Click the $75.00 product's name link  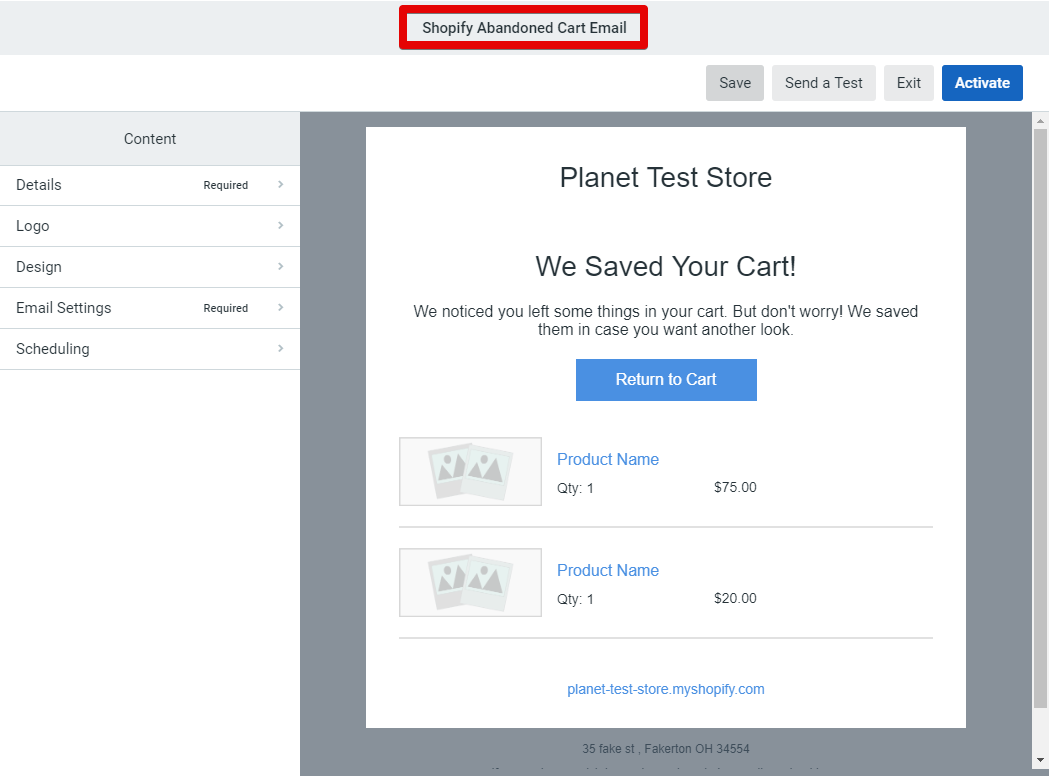pyautogui.click(x=607, y=459)
